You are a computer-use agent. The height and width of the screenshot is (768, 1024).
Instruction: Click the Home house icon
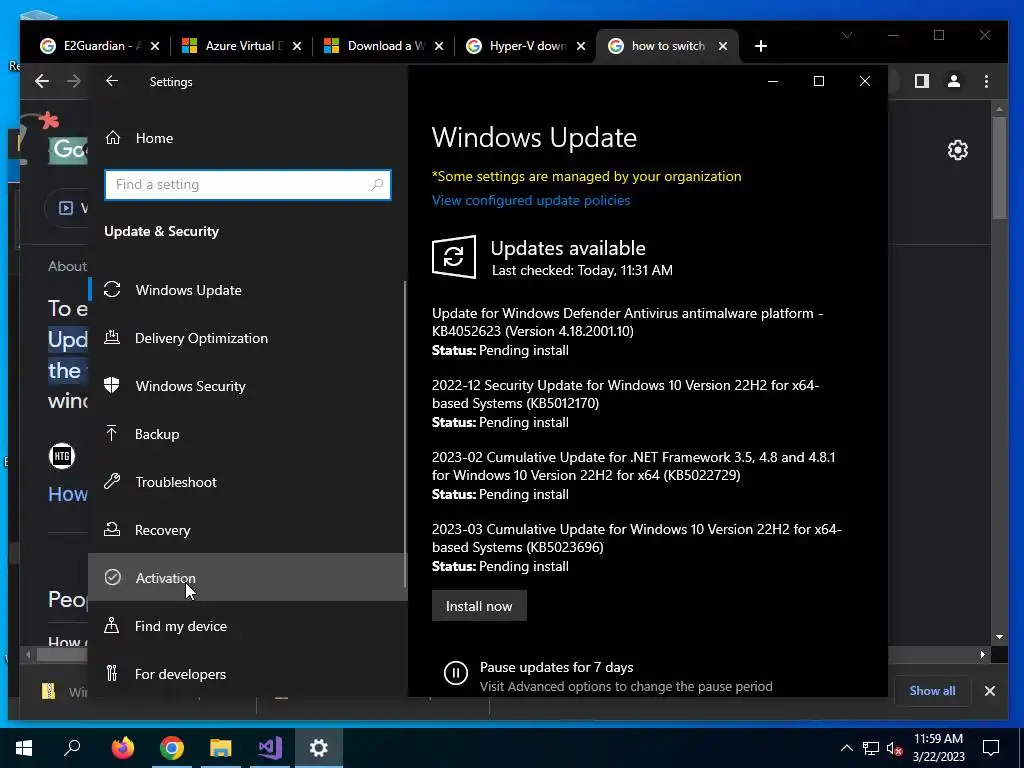113,137
